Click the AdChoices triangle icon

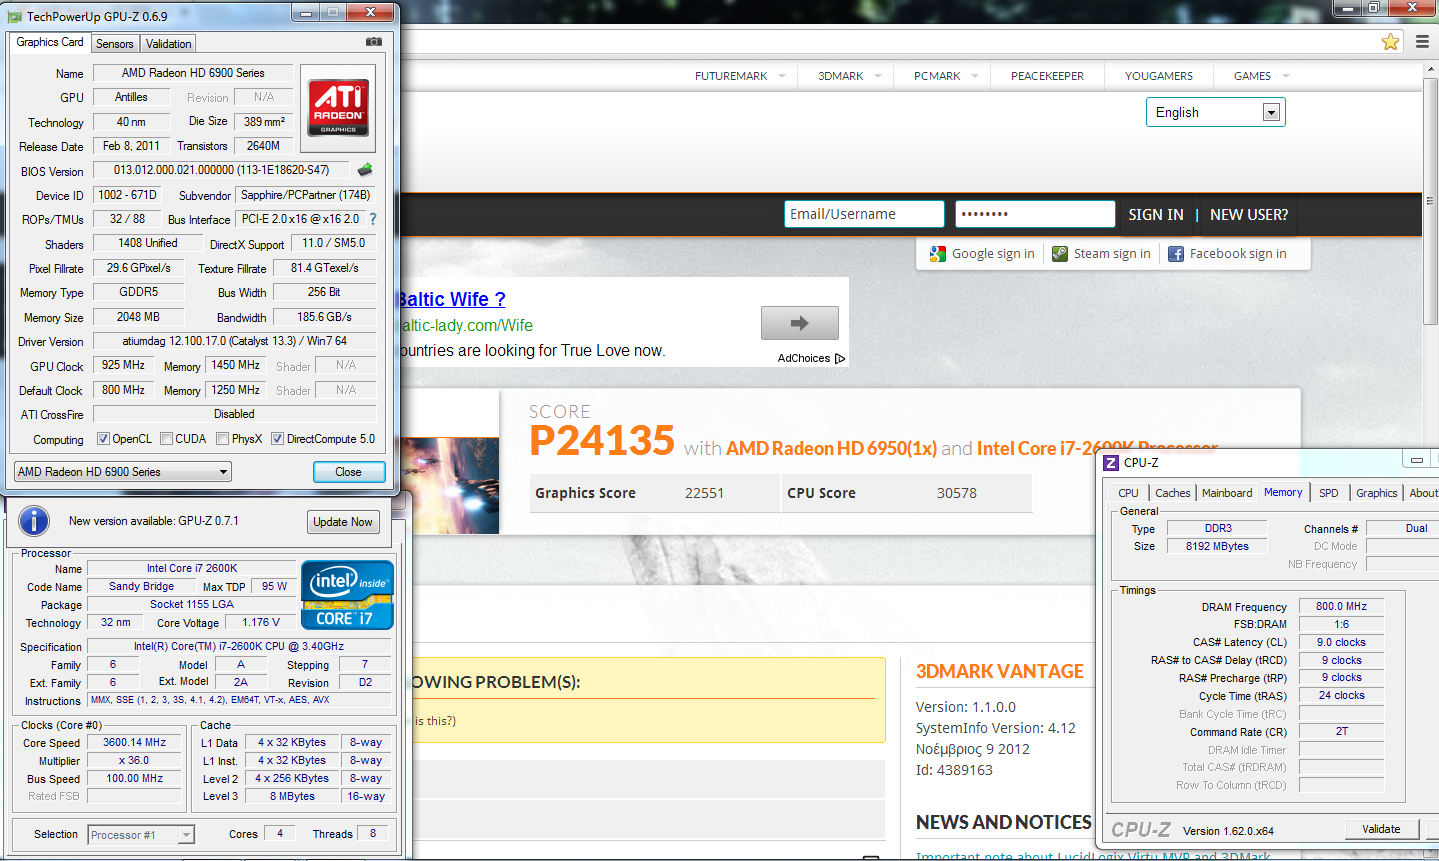[840, 358]
